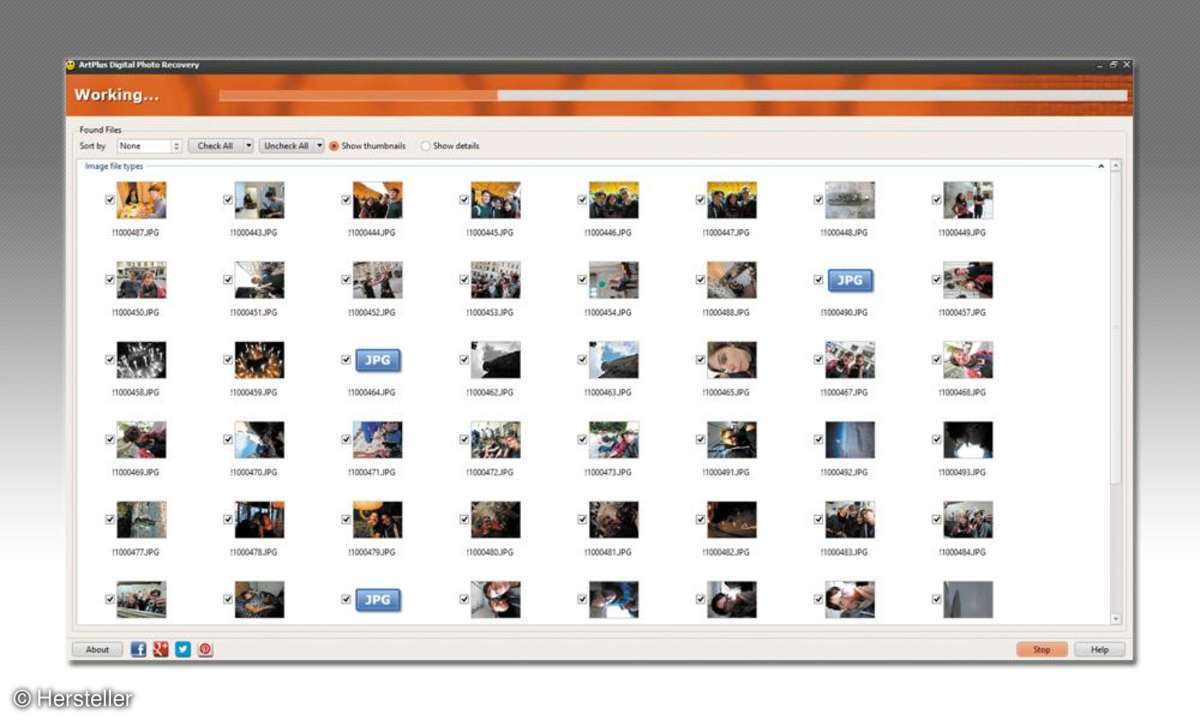Image resolution: width=1200 pixels, height=720 pixels.
Task: Open the Pinterest link icon
Action: (x=205, y=649)
